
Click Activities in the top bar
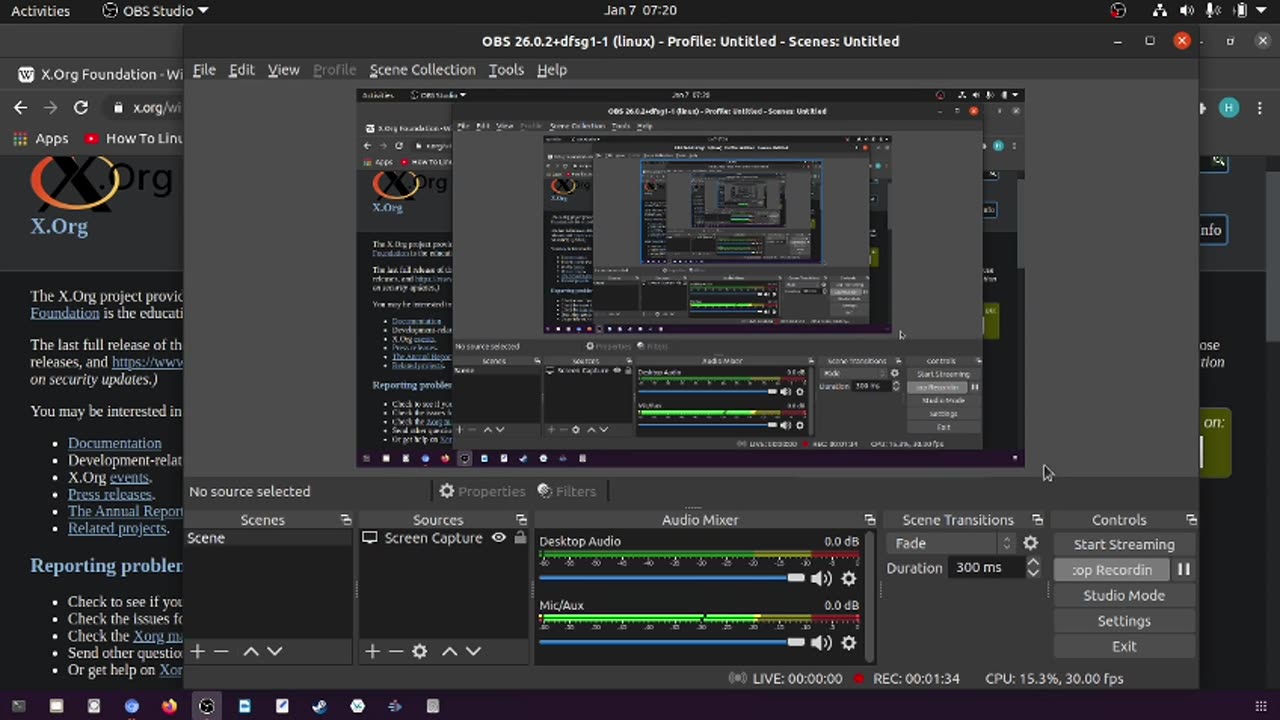click(40, 11)
